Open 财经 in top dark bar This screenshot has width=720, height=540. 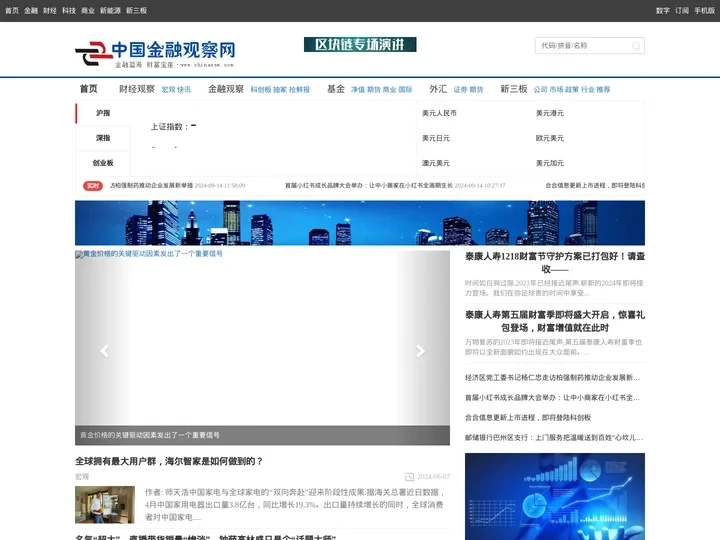50,11
